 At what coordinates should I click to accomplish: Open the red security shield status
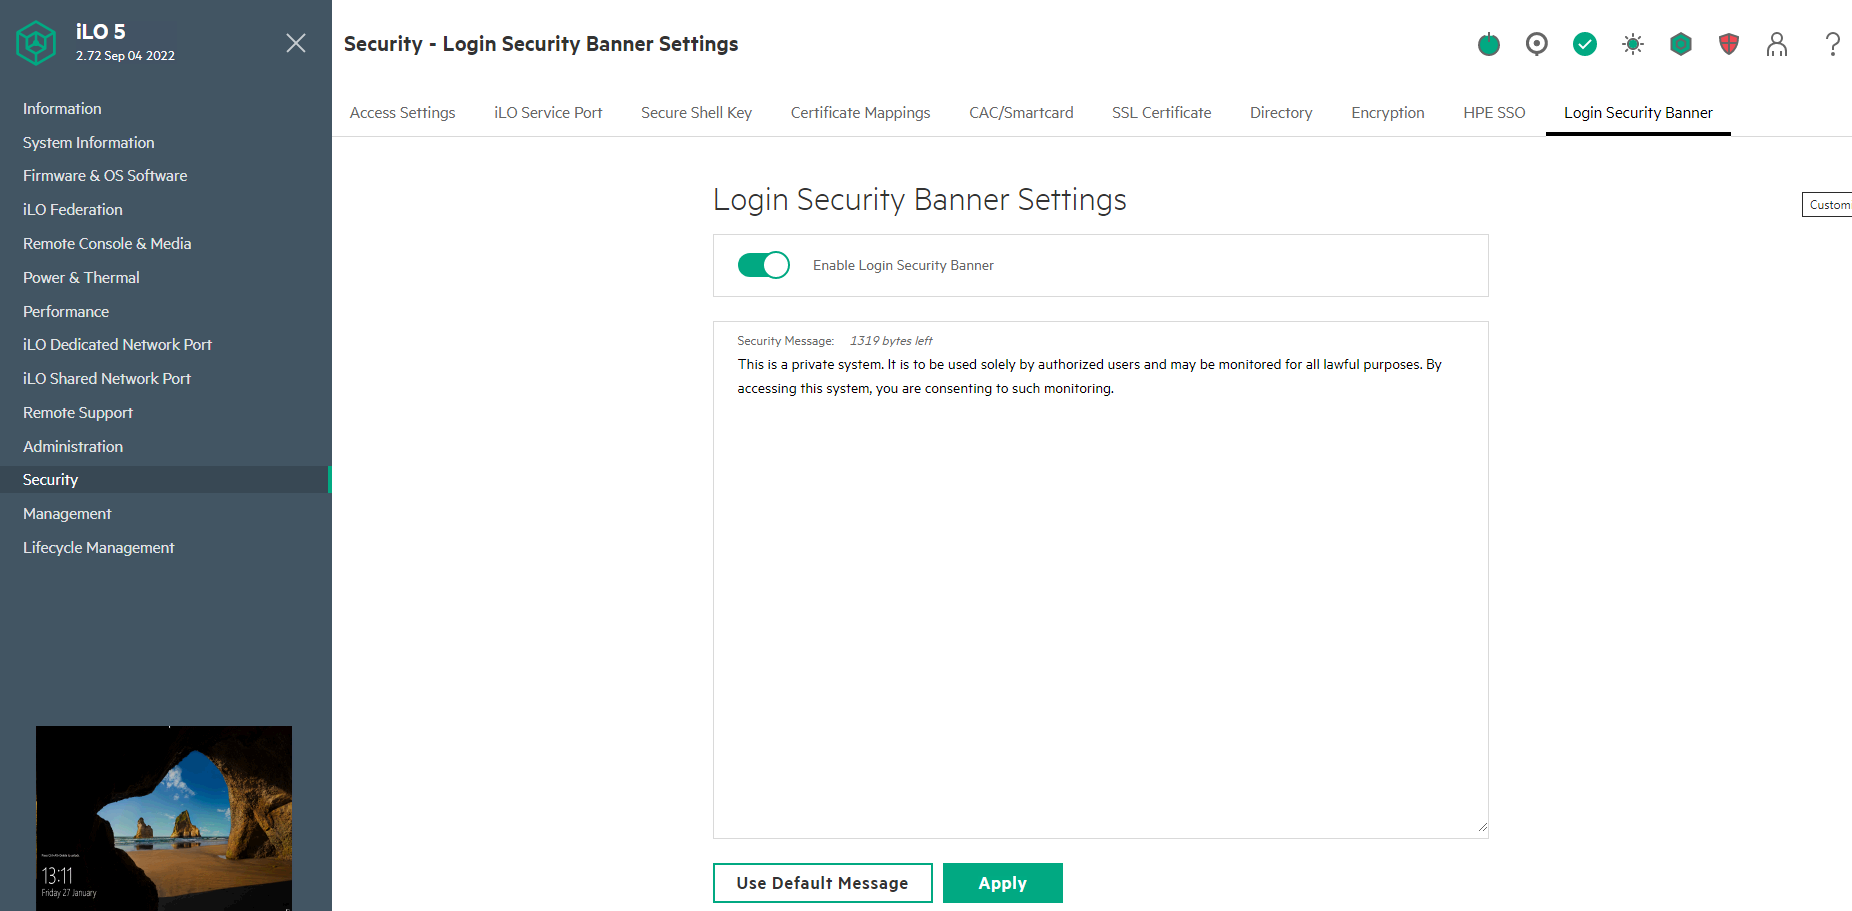[x=1728, y=44]
